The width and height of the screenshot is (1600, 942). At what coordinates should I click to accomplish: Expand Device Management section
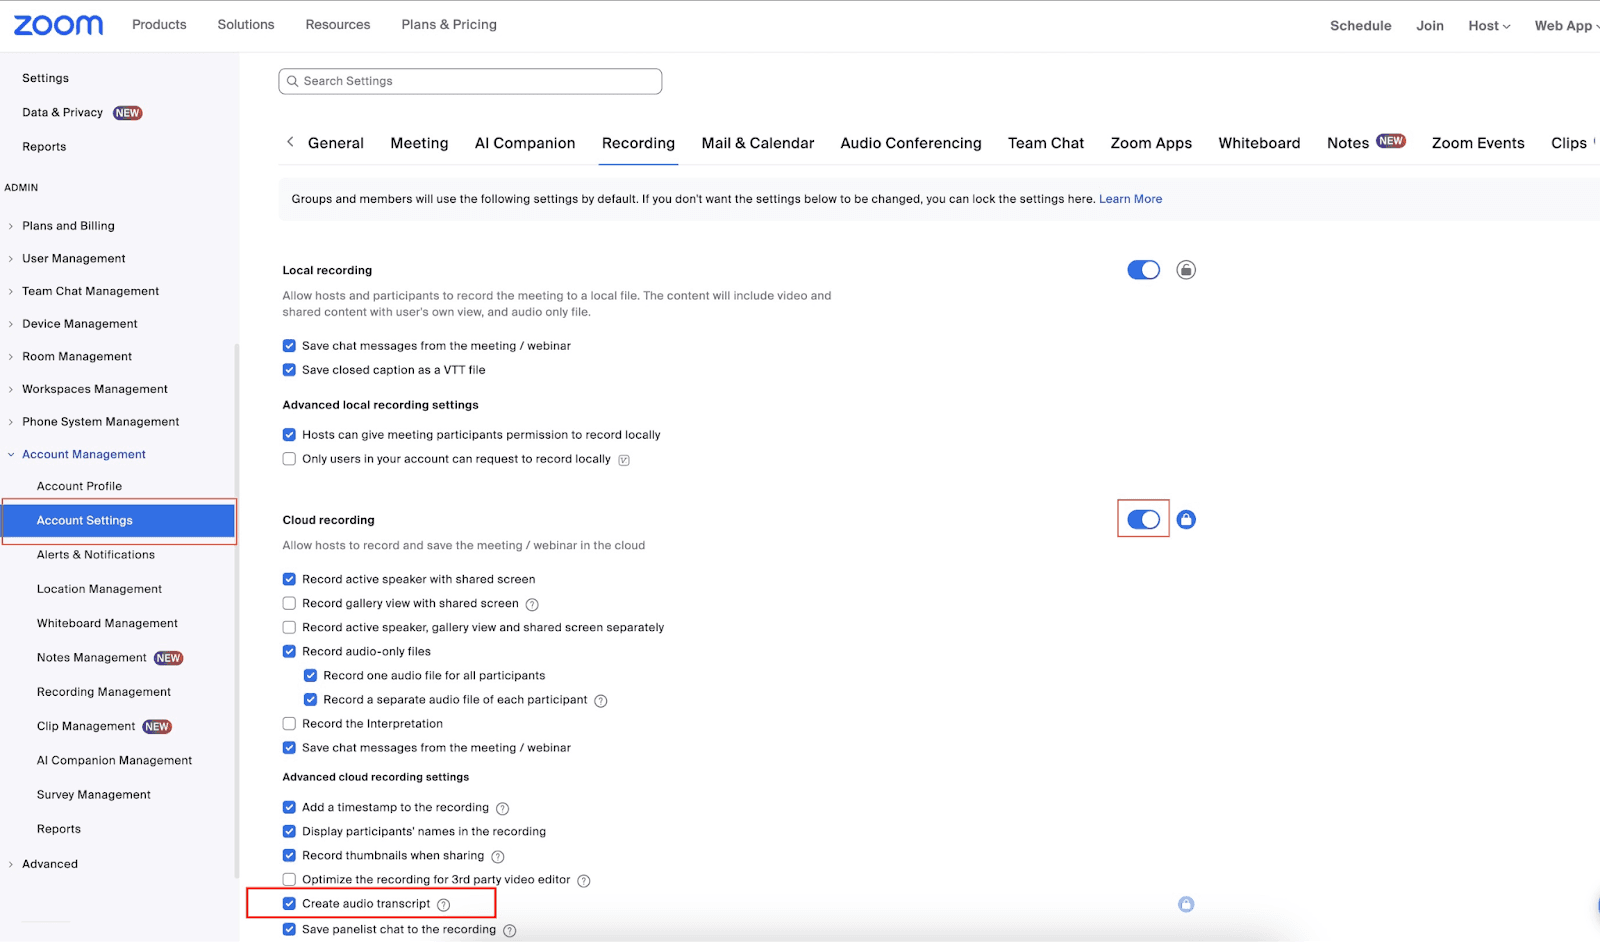79,324
